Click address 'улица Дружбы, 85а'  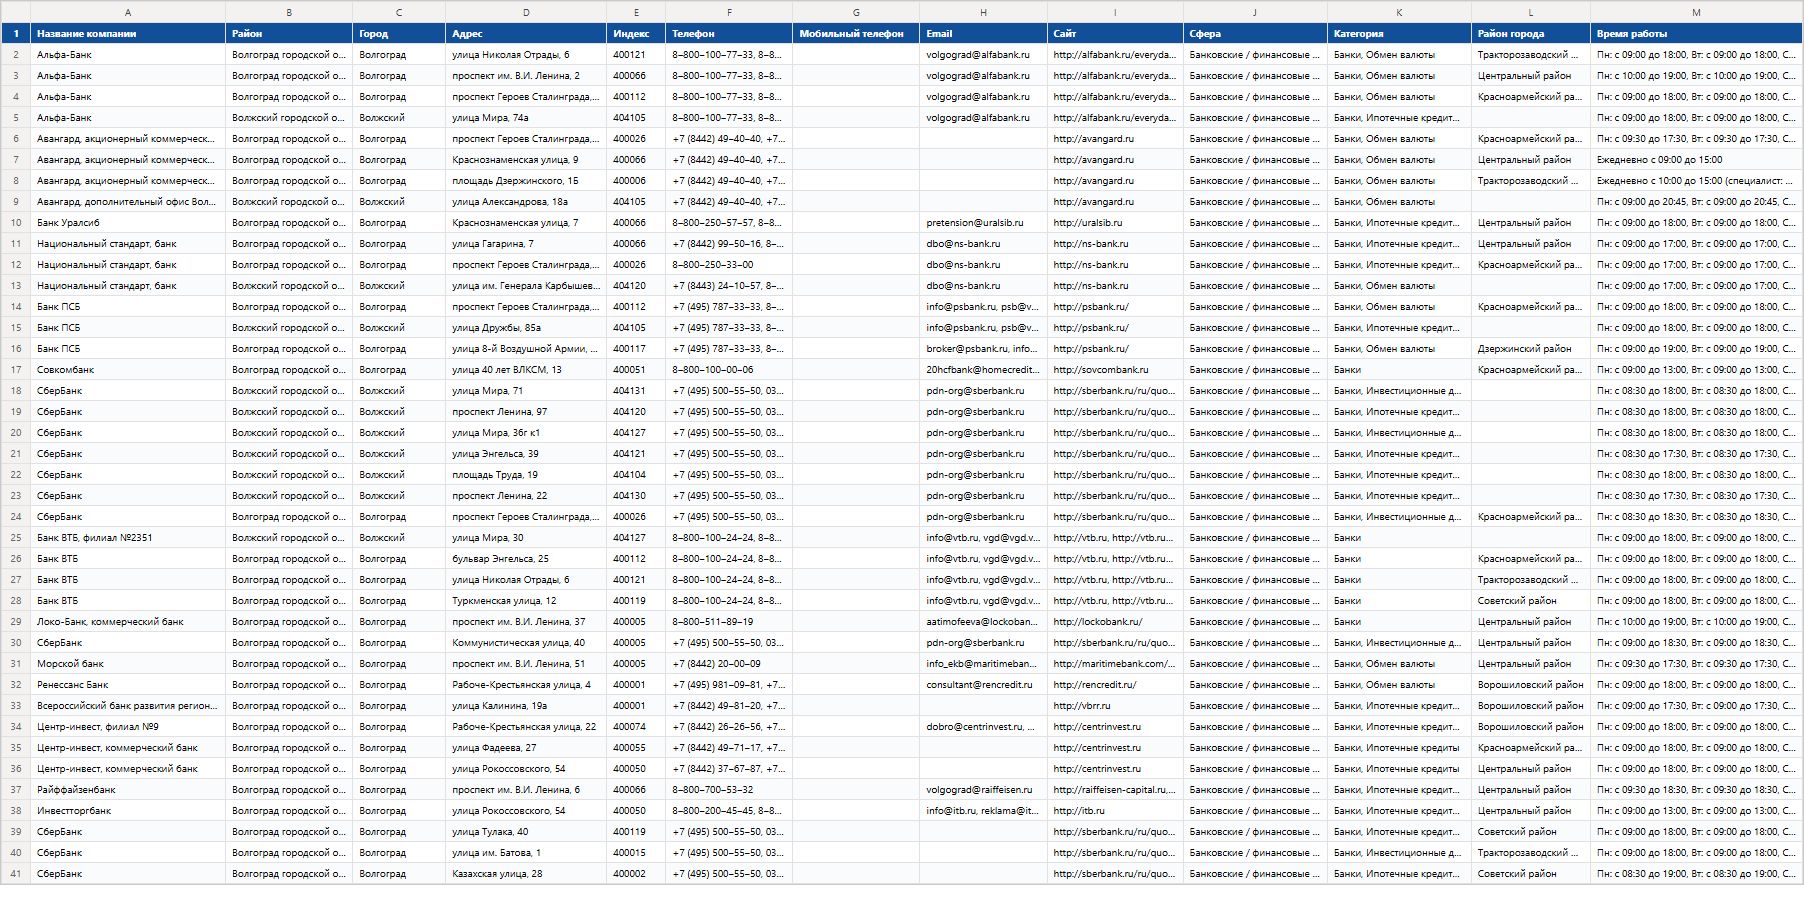click(x=526, y=328)
